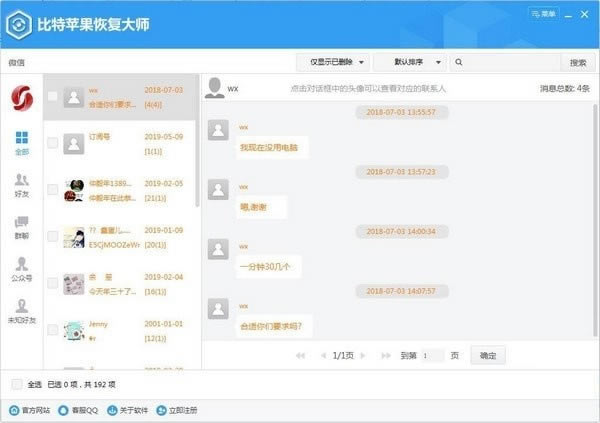This screenshot has width=600, height=423.
Task: Click sender avatar beside 哦,谢谢 message
Action: pyautogui.click(x=218, y=189)
